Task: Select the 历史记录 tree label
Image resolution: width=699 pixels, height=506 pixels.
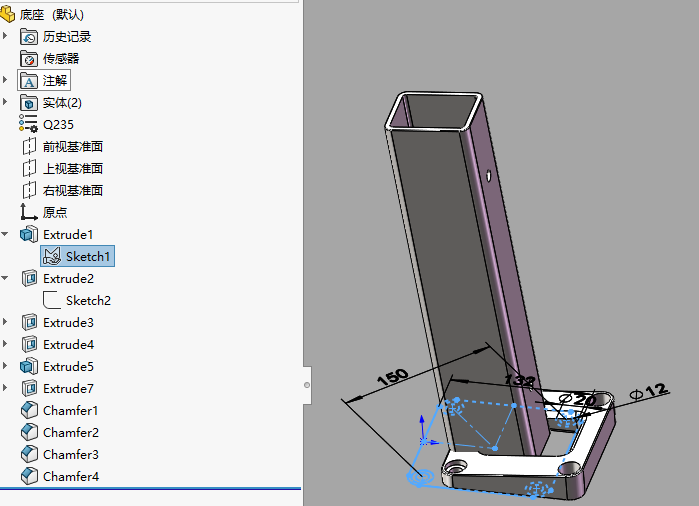Action: 67,37
